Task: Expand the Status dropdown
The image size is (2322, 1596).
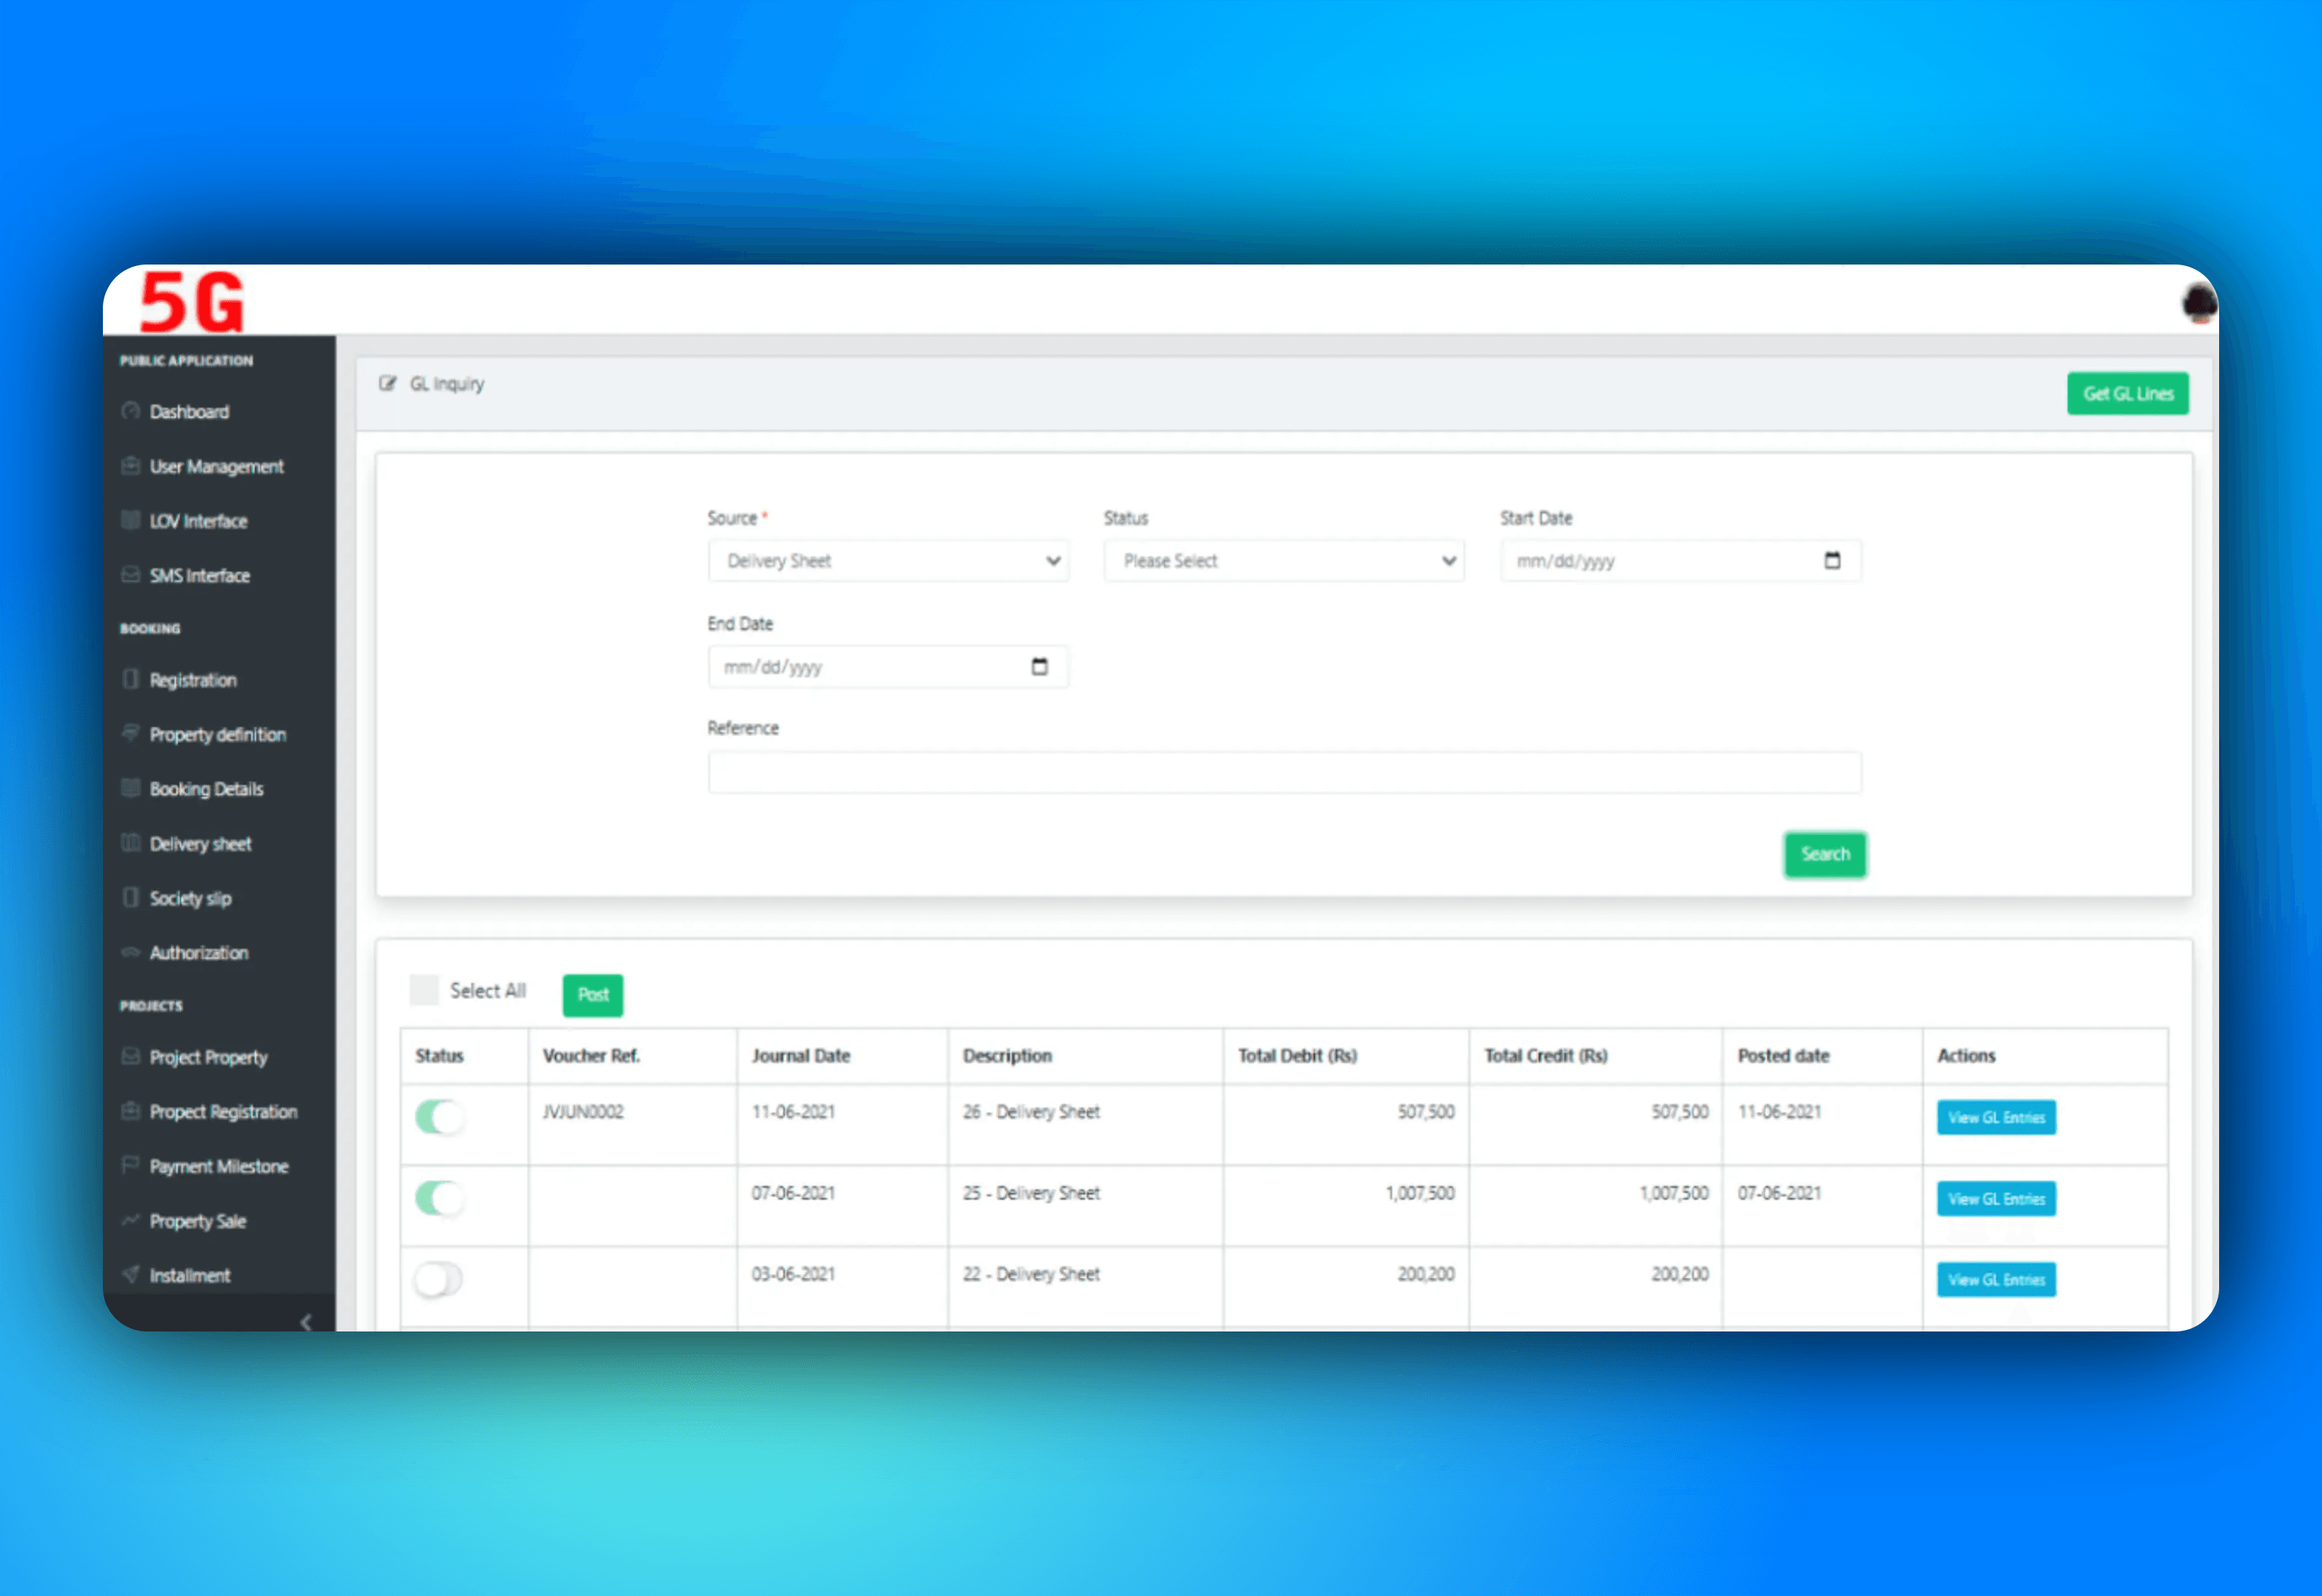Action: click(x=1284, y=561)
